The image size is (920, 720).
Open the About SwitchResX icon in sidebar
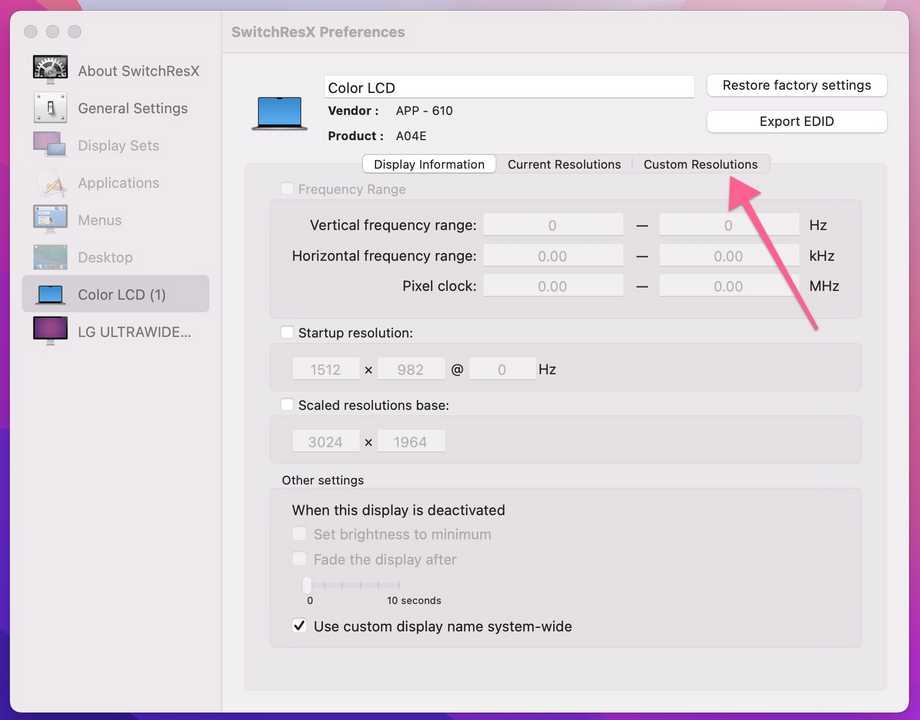(x=50, y=69)
